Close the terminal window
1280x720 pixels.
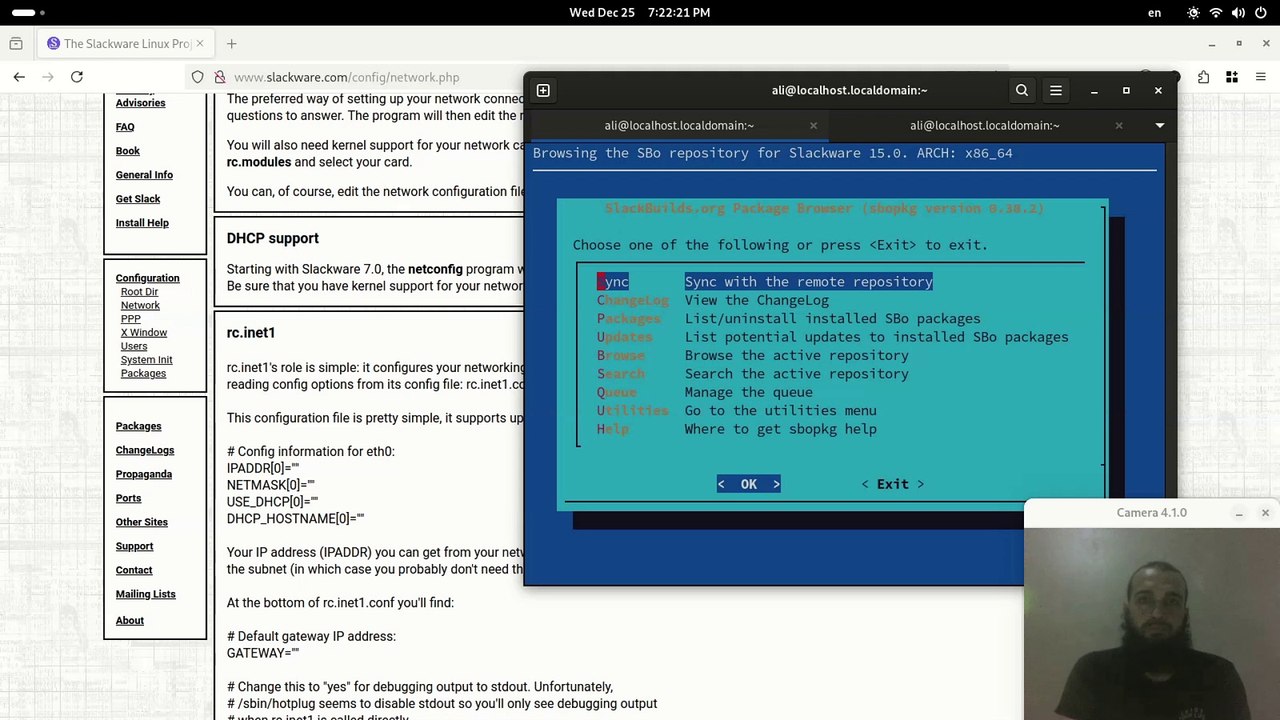point(1158,91)
